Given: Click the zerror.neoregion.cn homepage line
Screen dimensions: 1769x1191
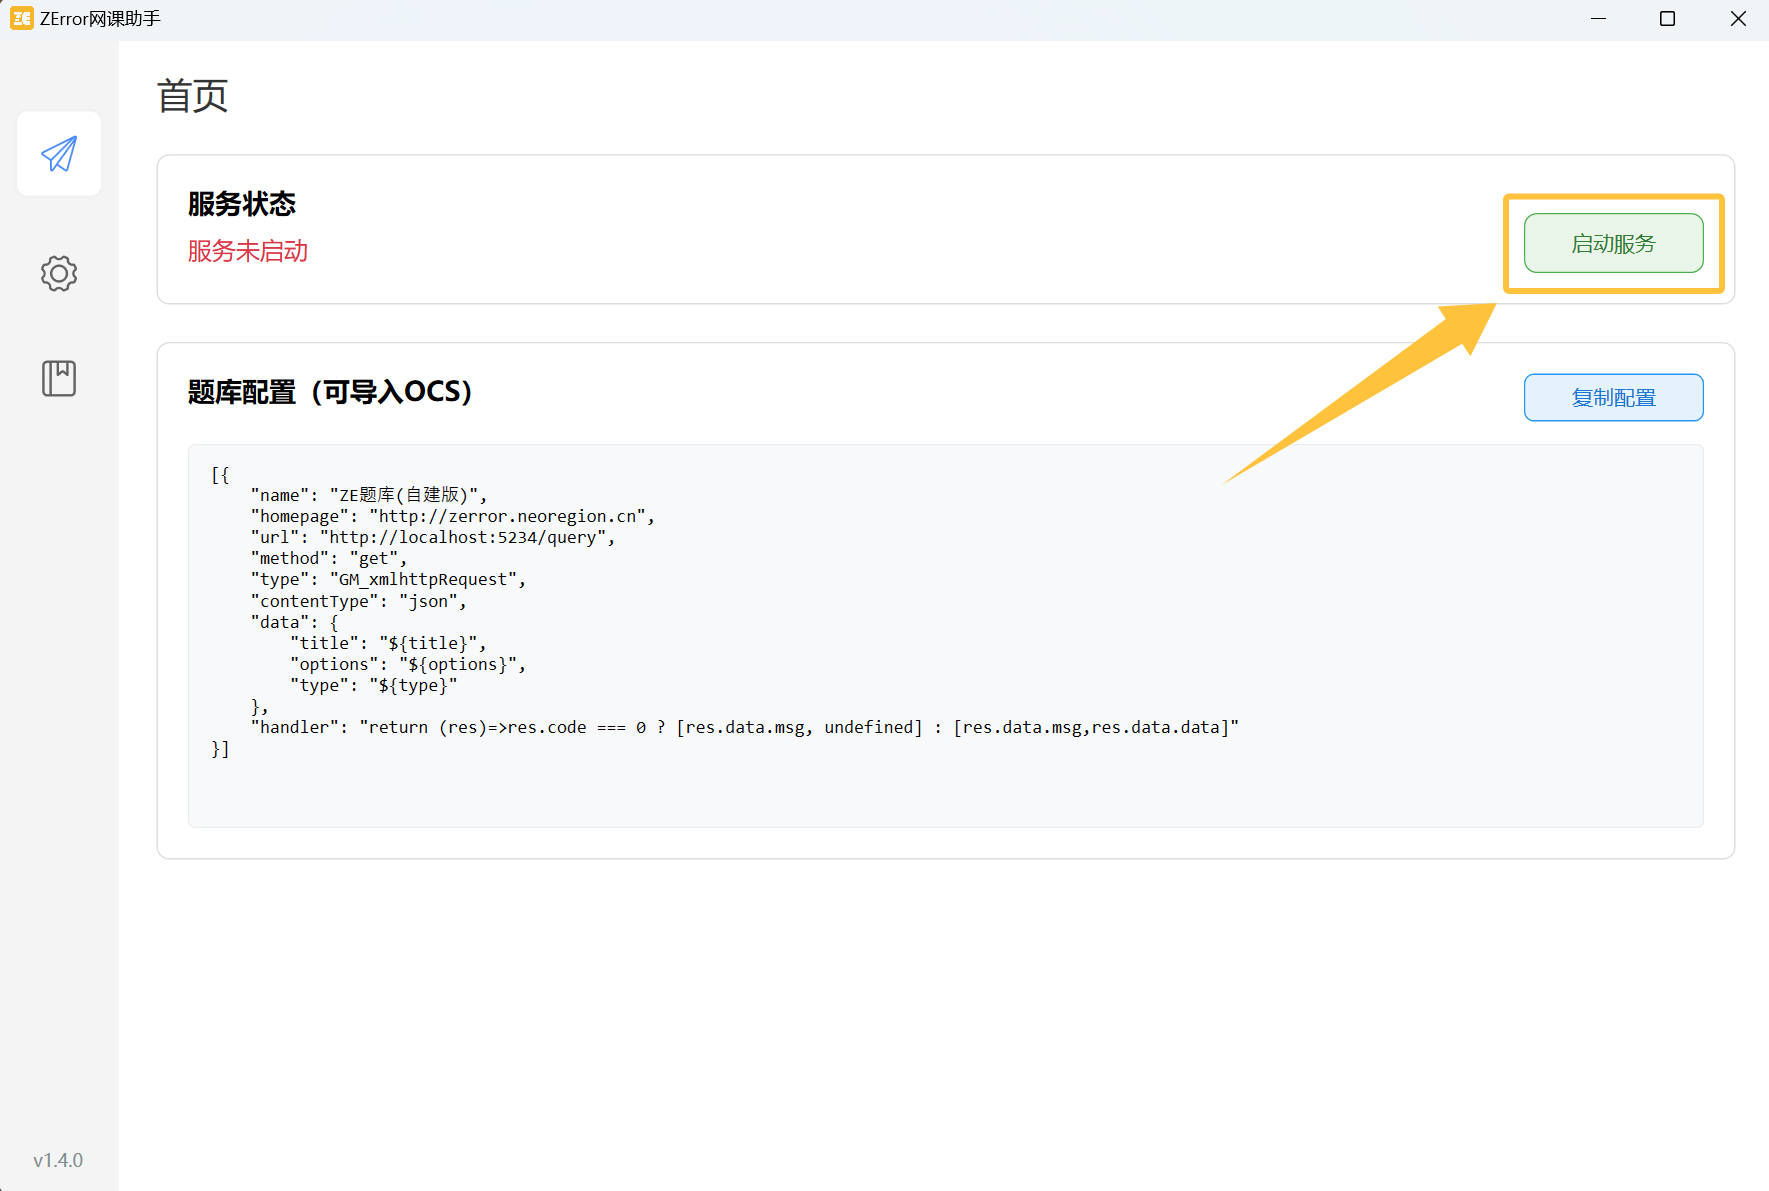Looking at the screenshot, I should (x=452, y=516).
